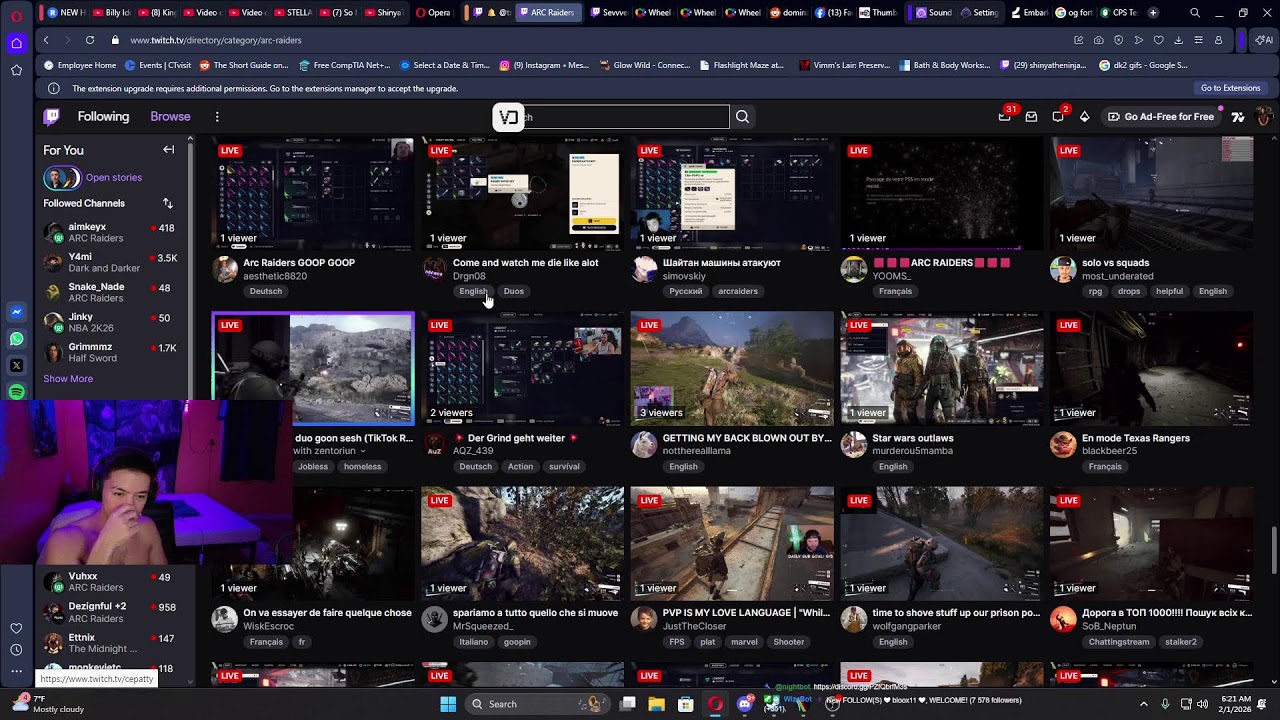
Task: Click the Windows taskbar Search box
Action: point(538,704)
